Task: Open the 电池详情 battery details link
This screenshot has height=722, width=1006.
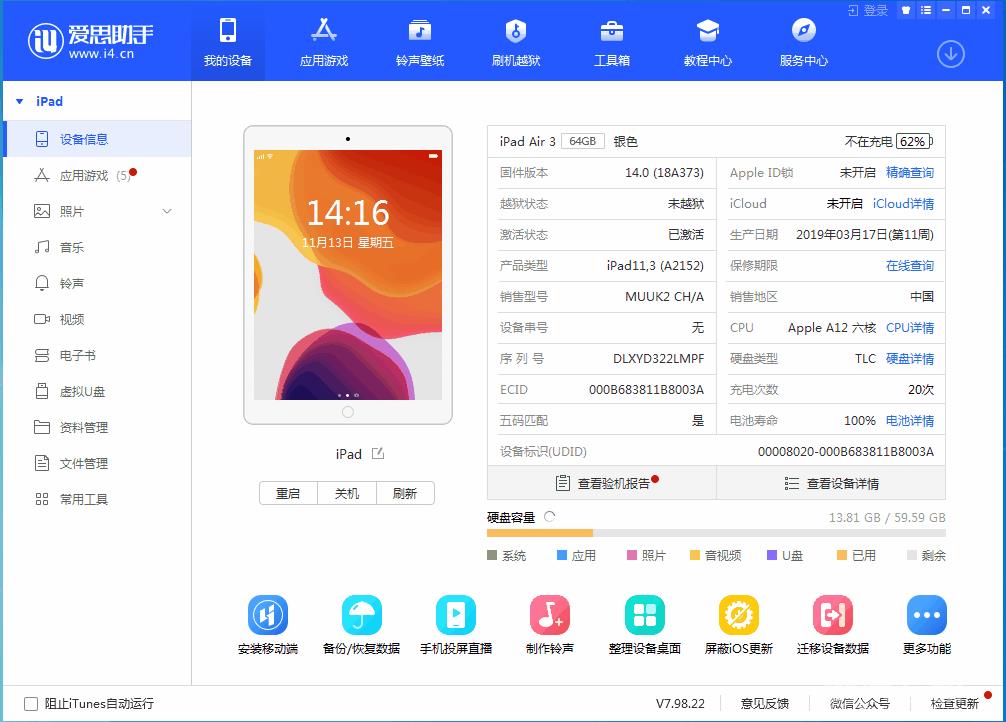Action: click(x=911, y=420)
